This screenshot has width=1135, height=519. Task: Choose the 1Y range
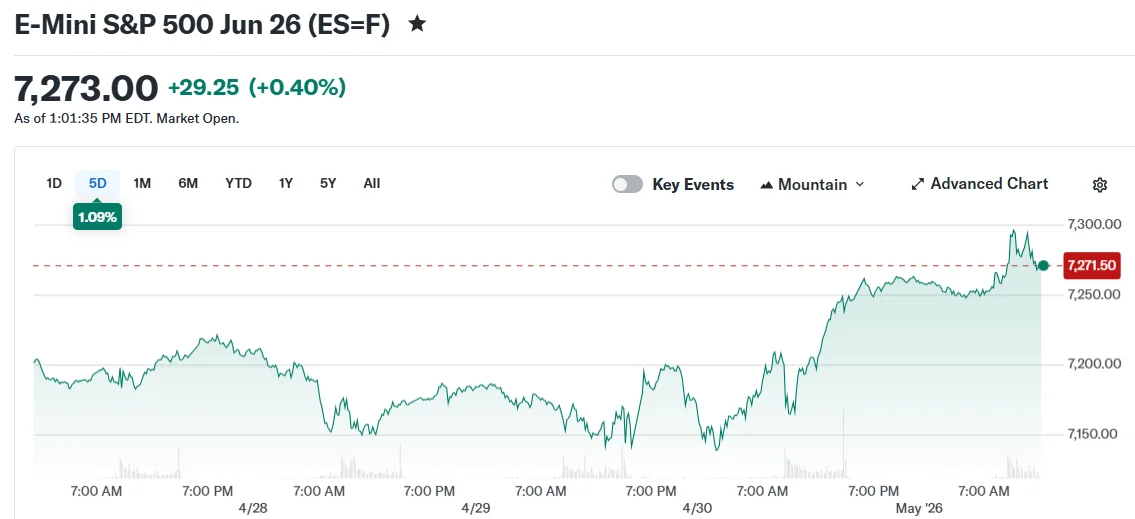pyautogui.click(x=286, y=183)
